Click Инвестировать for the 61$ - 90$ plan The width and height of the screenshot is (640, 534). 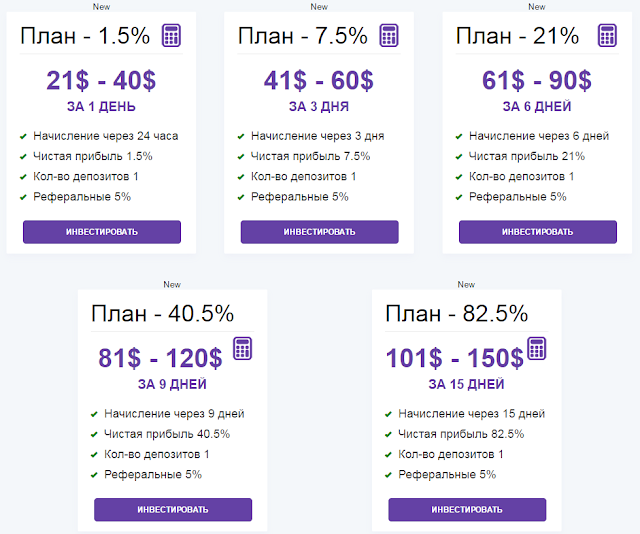[538, 232]
